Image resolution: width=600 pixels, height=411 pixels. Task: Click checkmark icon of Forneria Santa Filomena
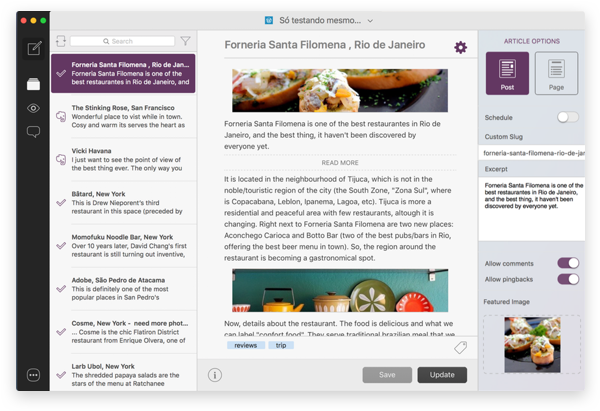click(61, 73)
